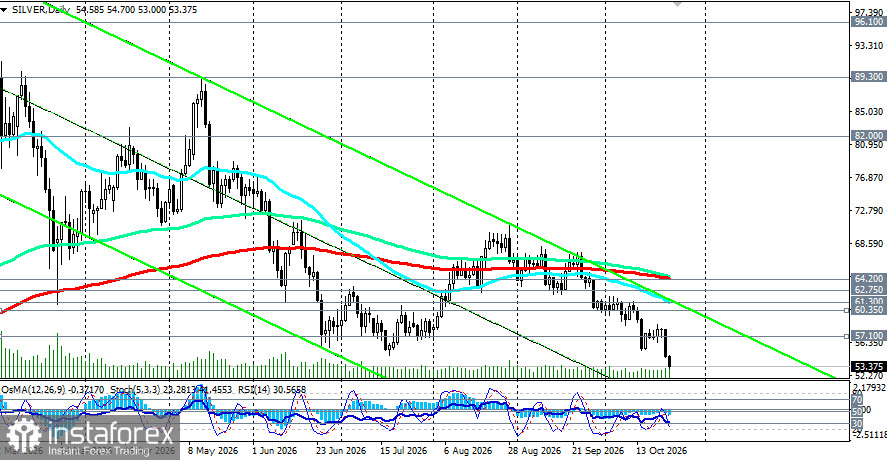Select the SILVER,Daily chart title text
The width and height of the screenshot is (887, 460).
pos(39,10)
